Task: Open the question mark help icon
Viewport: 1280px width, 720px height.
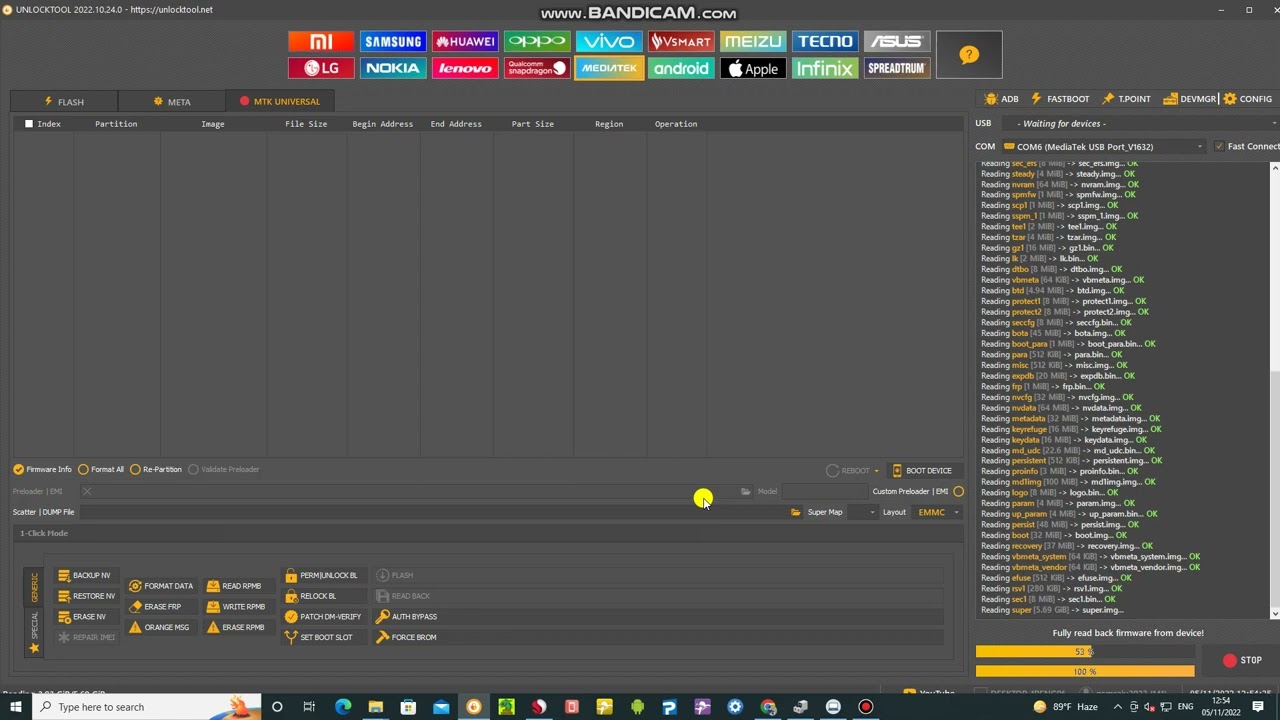Action: pyautogui.click(x=969, y=55)
